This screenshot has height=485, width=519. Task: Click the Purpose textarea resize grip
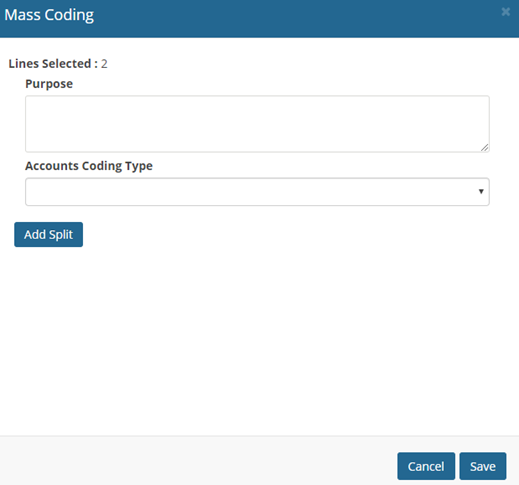485,148
